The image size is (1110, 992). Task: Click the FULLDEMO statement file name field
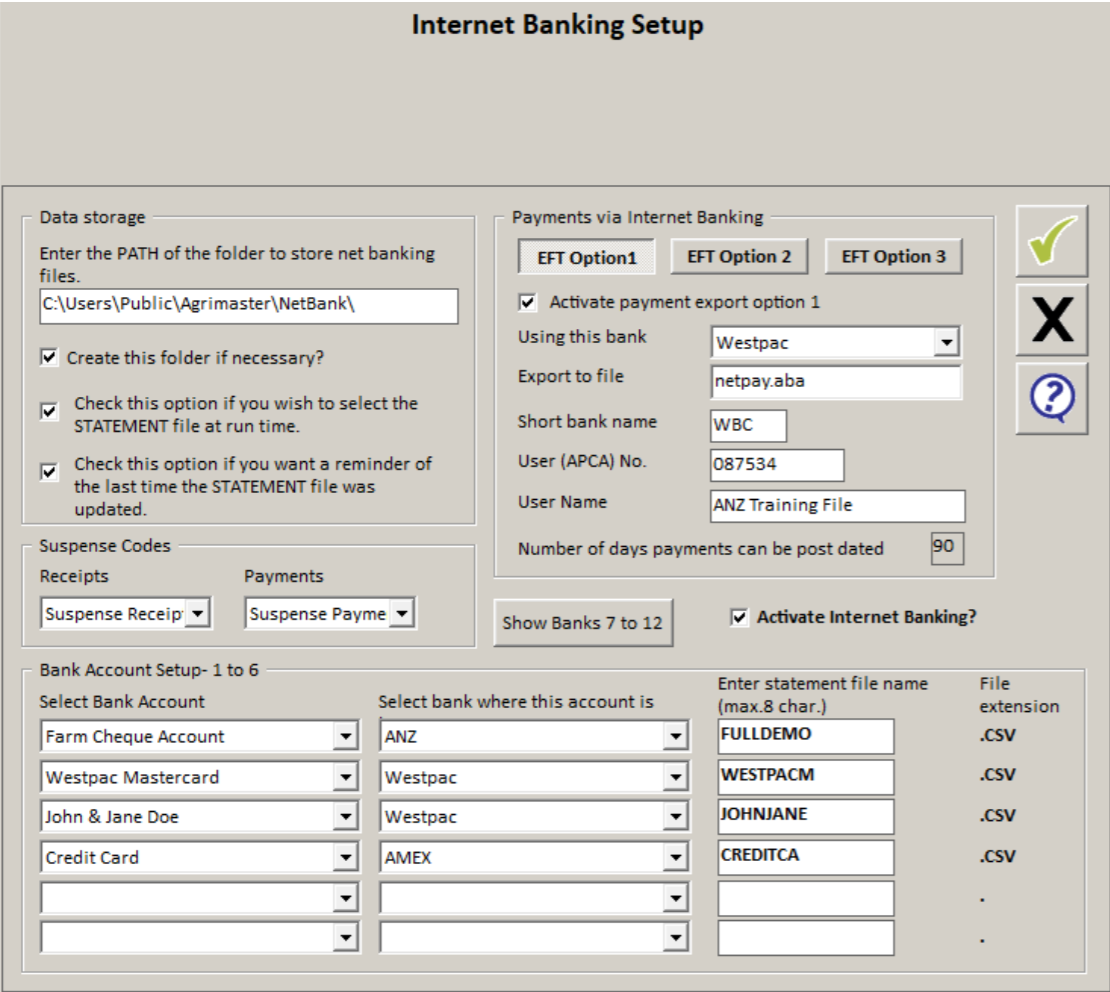(806, 736)
